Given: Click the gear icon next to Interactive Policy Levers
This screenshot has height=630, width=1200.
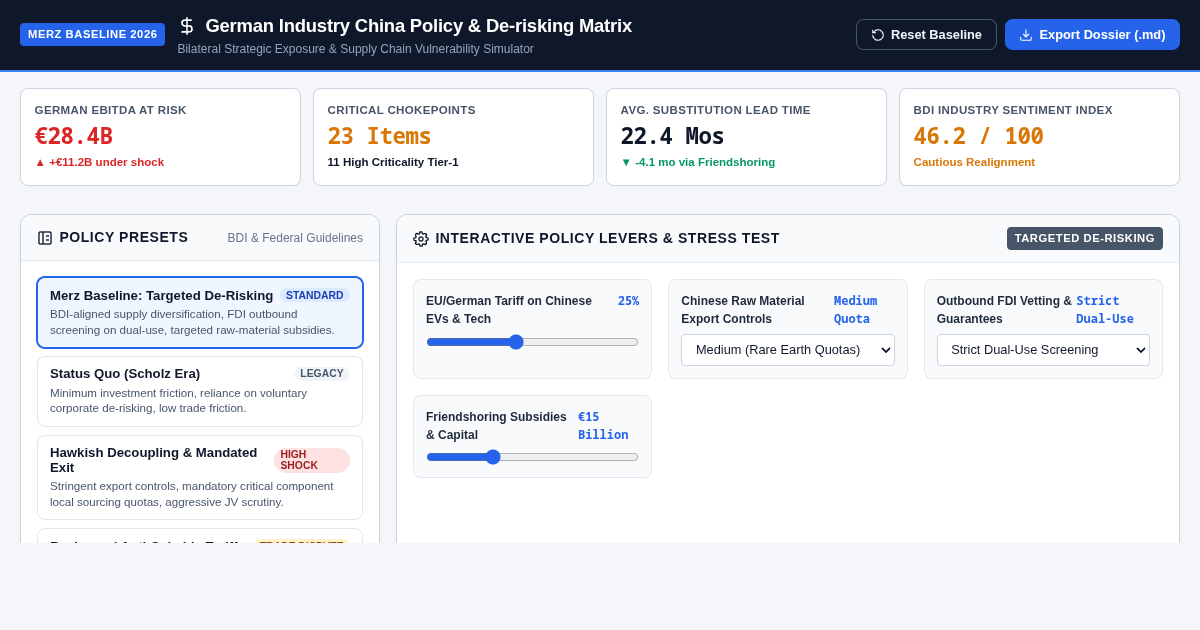Looking at the screenshot, I should 421,239.
